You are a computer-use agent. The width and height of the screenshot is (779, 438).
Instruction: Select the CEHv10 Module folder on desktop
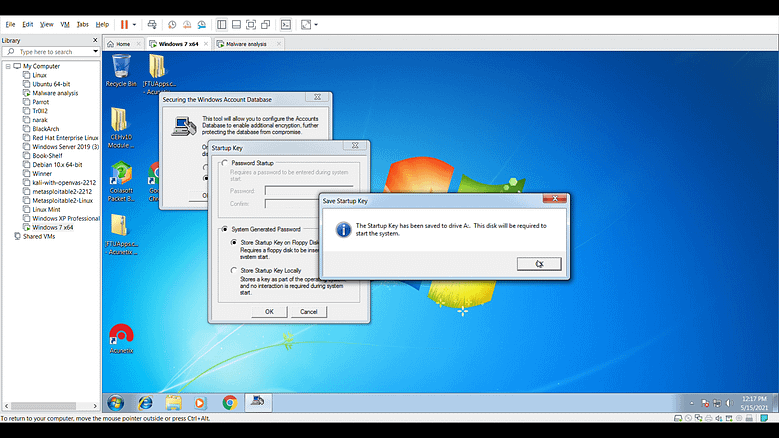click(x=121, y=128)
